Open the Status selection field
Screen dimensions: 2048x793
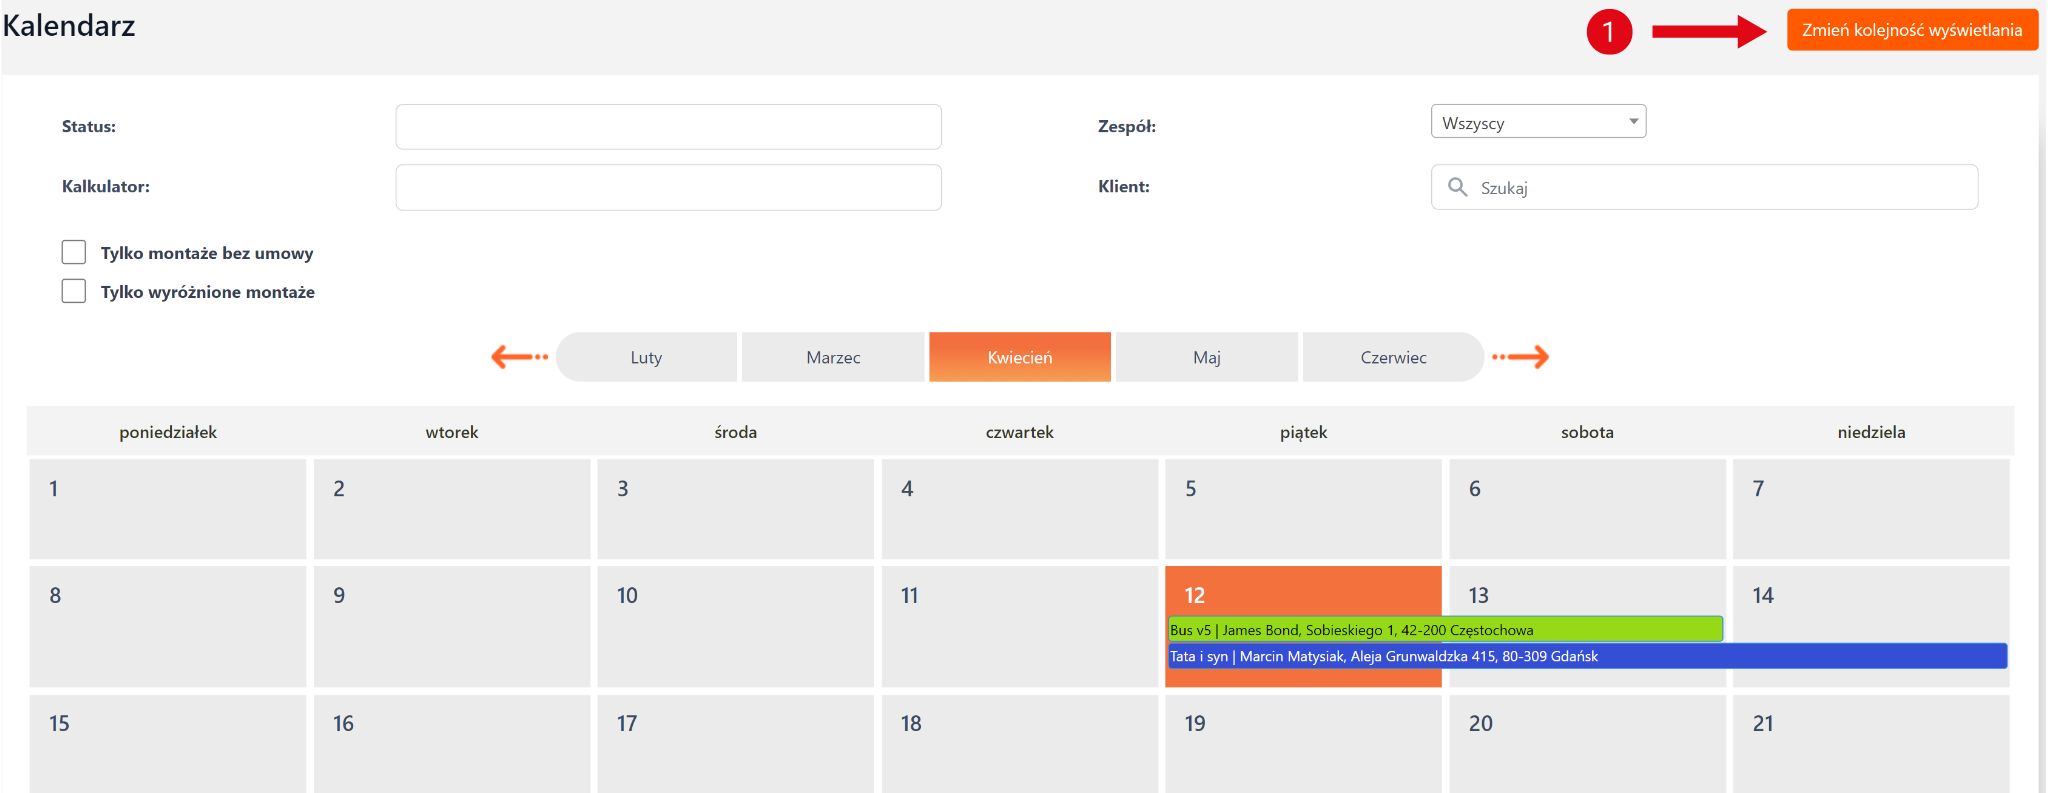(668, 127)
